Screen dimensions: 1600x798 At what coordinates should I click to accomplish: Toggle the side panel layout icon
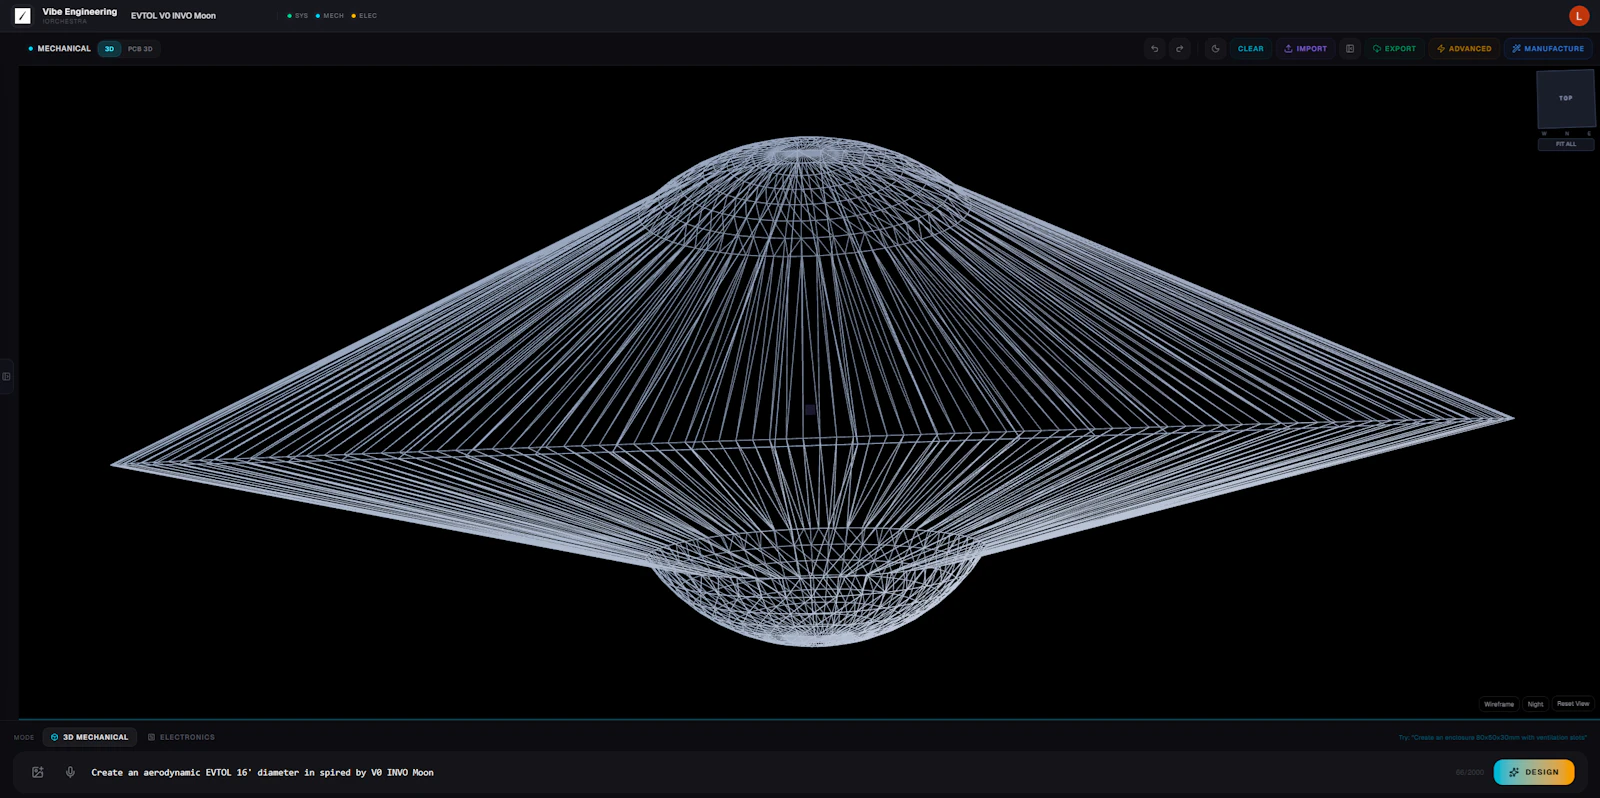click(x=1350, y=48)
